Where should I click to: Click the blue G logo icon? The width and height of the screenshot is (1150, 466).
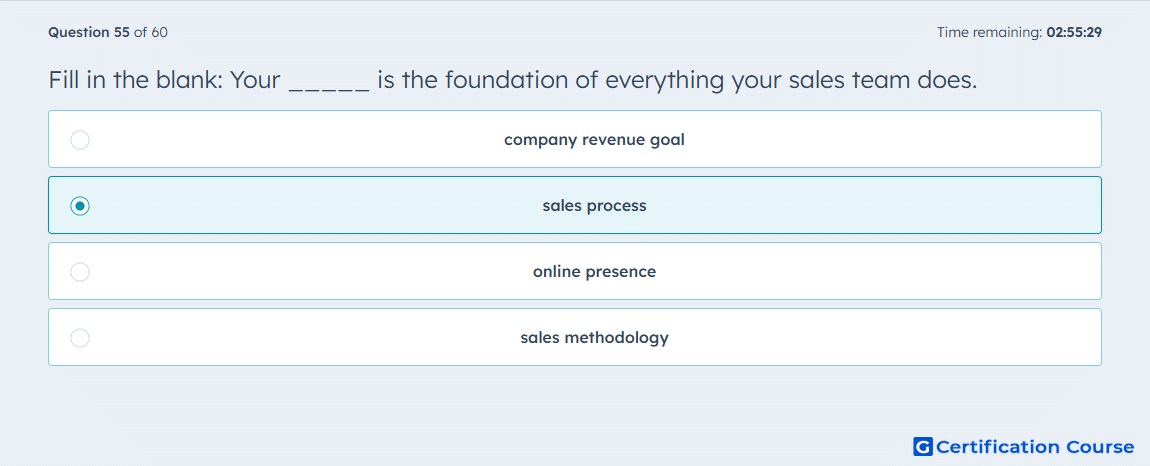pyautogui.click(x=923, y=446)
